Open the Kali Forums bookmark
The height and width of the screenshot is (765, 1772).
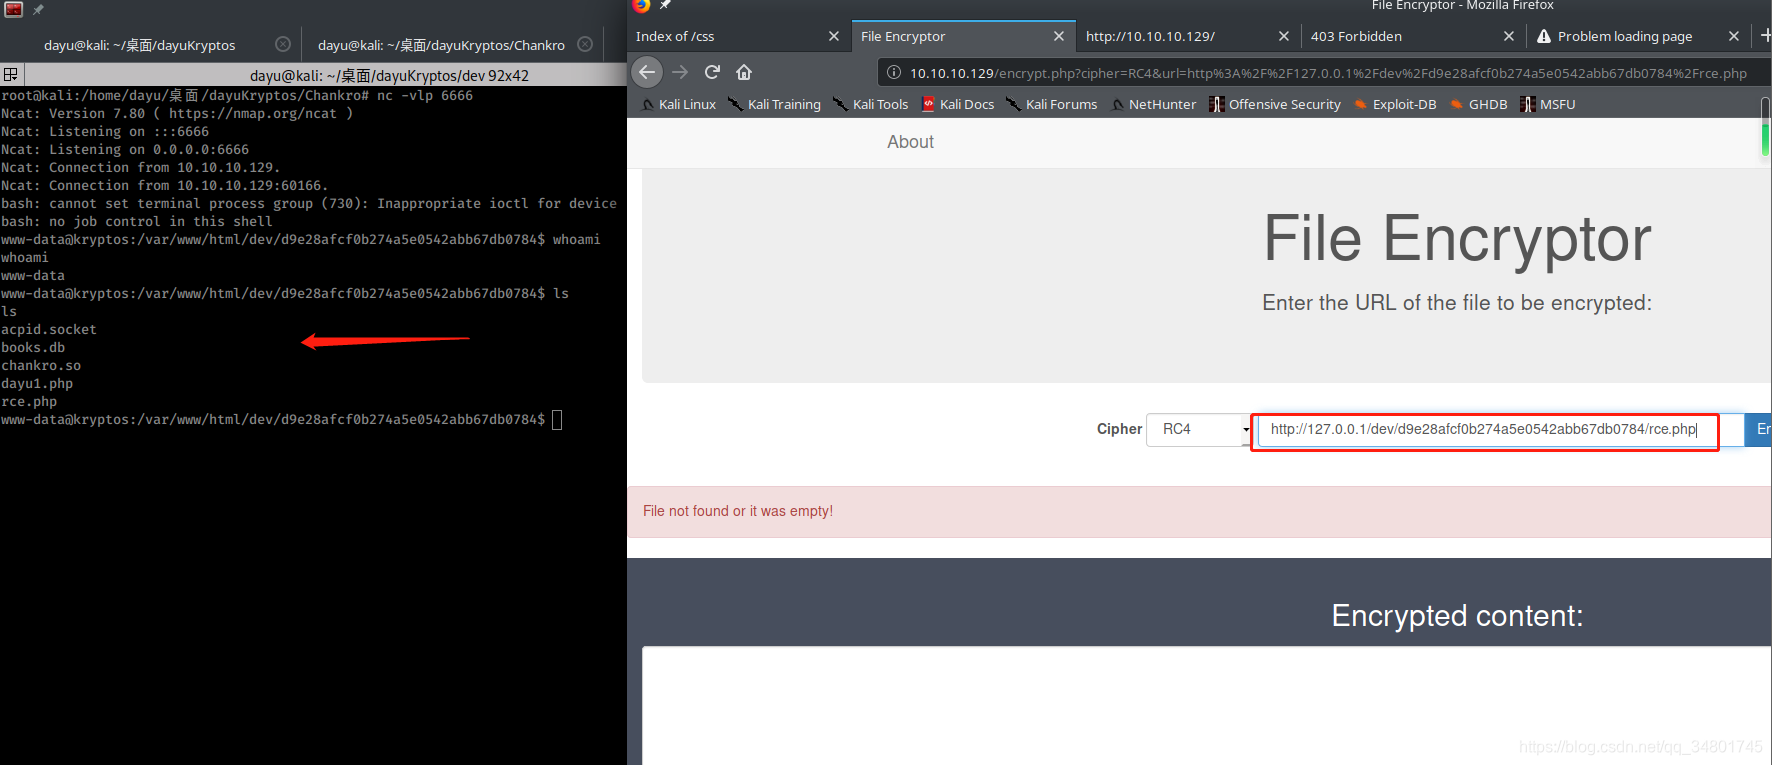1051,104
